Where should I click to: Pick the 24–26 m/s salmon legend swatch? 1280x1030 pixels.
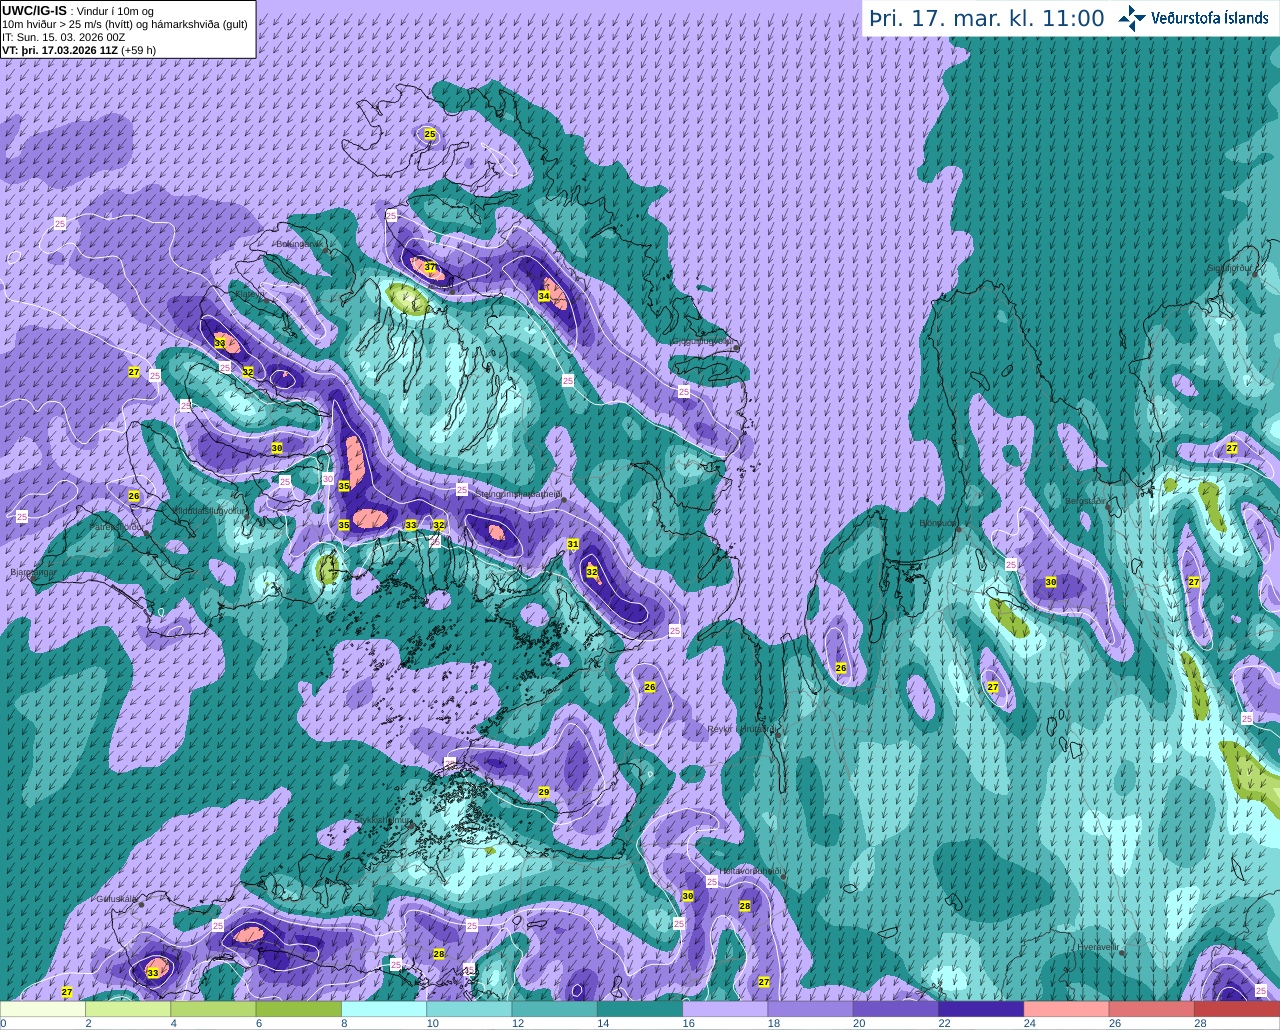[1067, 1009]
